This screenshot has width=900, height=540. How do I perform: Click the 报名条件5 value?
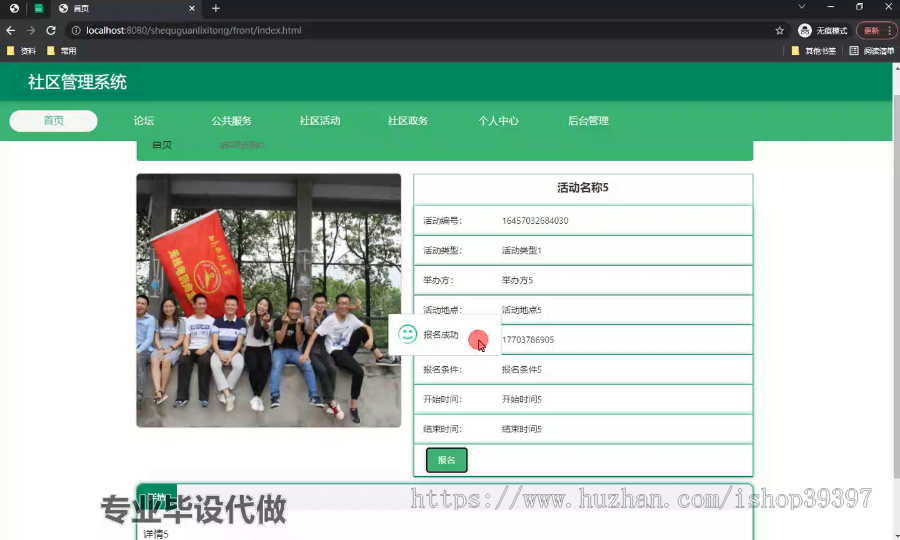[522, 370]
